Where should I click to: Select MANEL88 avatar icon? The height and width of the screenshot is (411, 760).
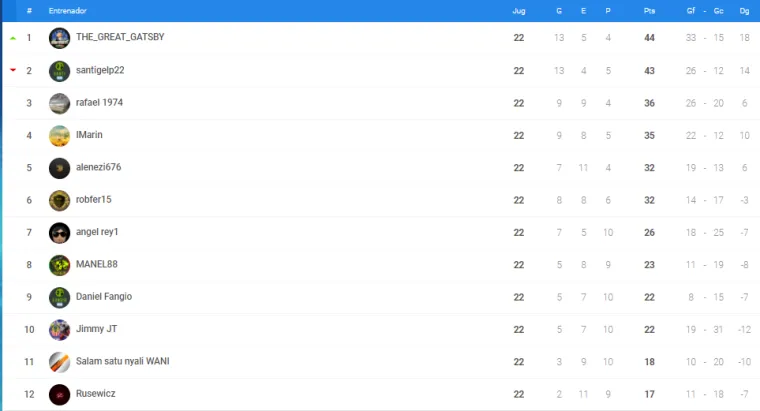(59, 265)
